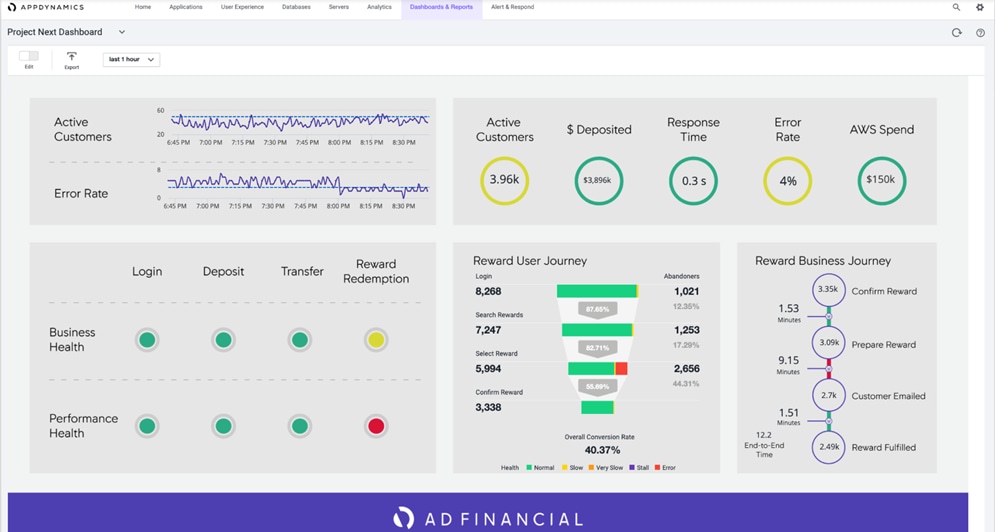Open the last 1 hour time range dropdown

tap(131, 60)
